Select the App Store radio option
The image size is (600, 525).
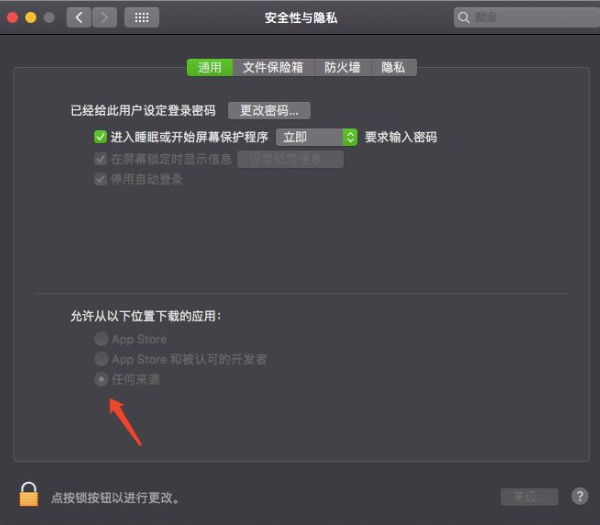(x=101, y=339)
